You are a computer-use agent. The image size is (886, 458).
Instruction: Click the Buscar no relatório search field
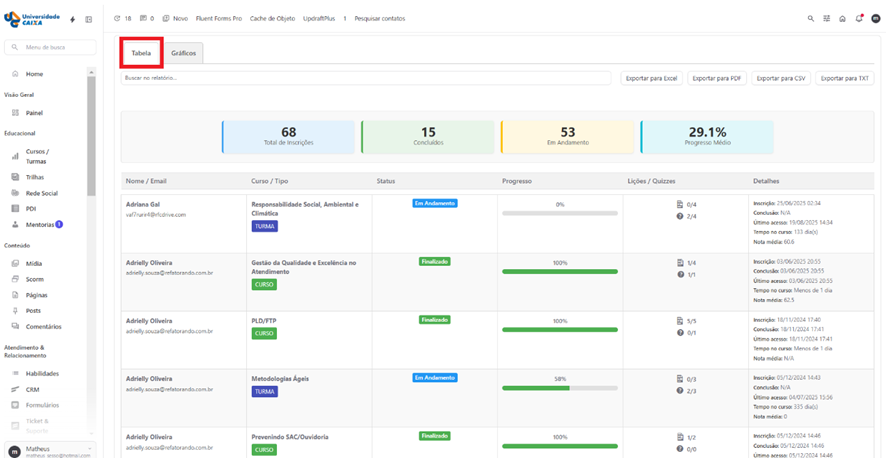tap(365, 78)
